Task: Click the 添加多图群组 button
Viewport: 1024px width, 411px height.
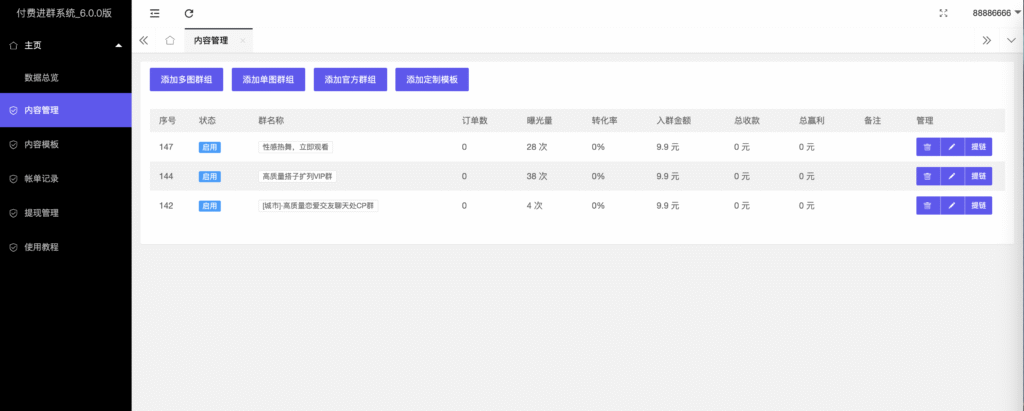Action: pos(186,79)
